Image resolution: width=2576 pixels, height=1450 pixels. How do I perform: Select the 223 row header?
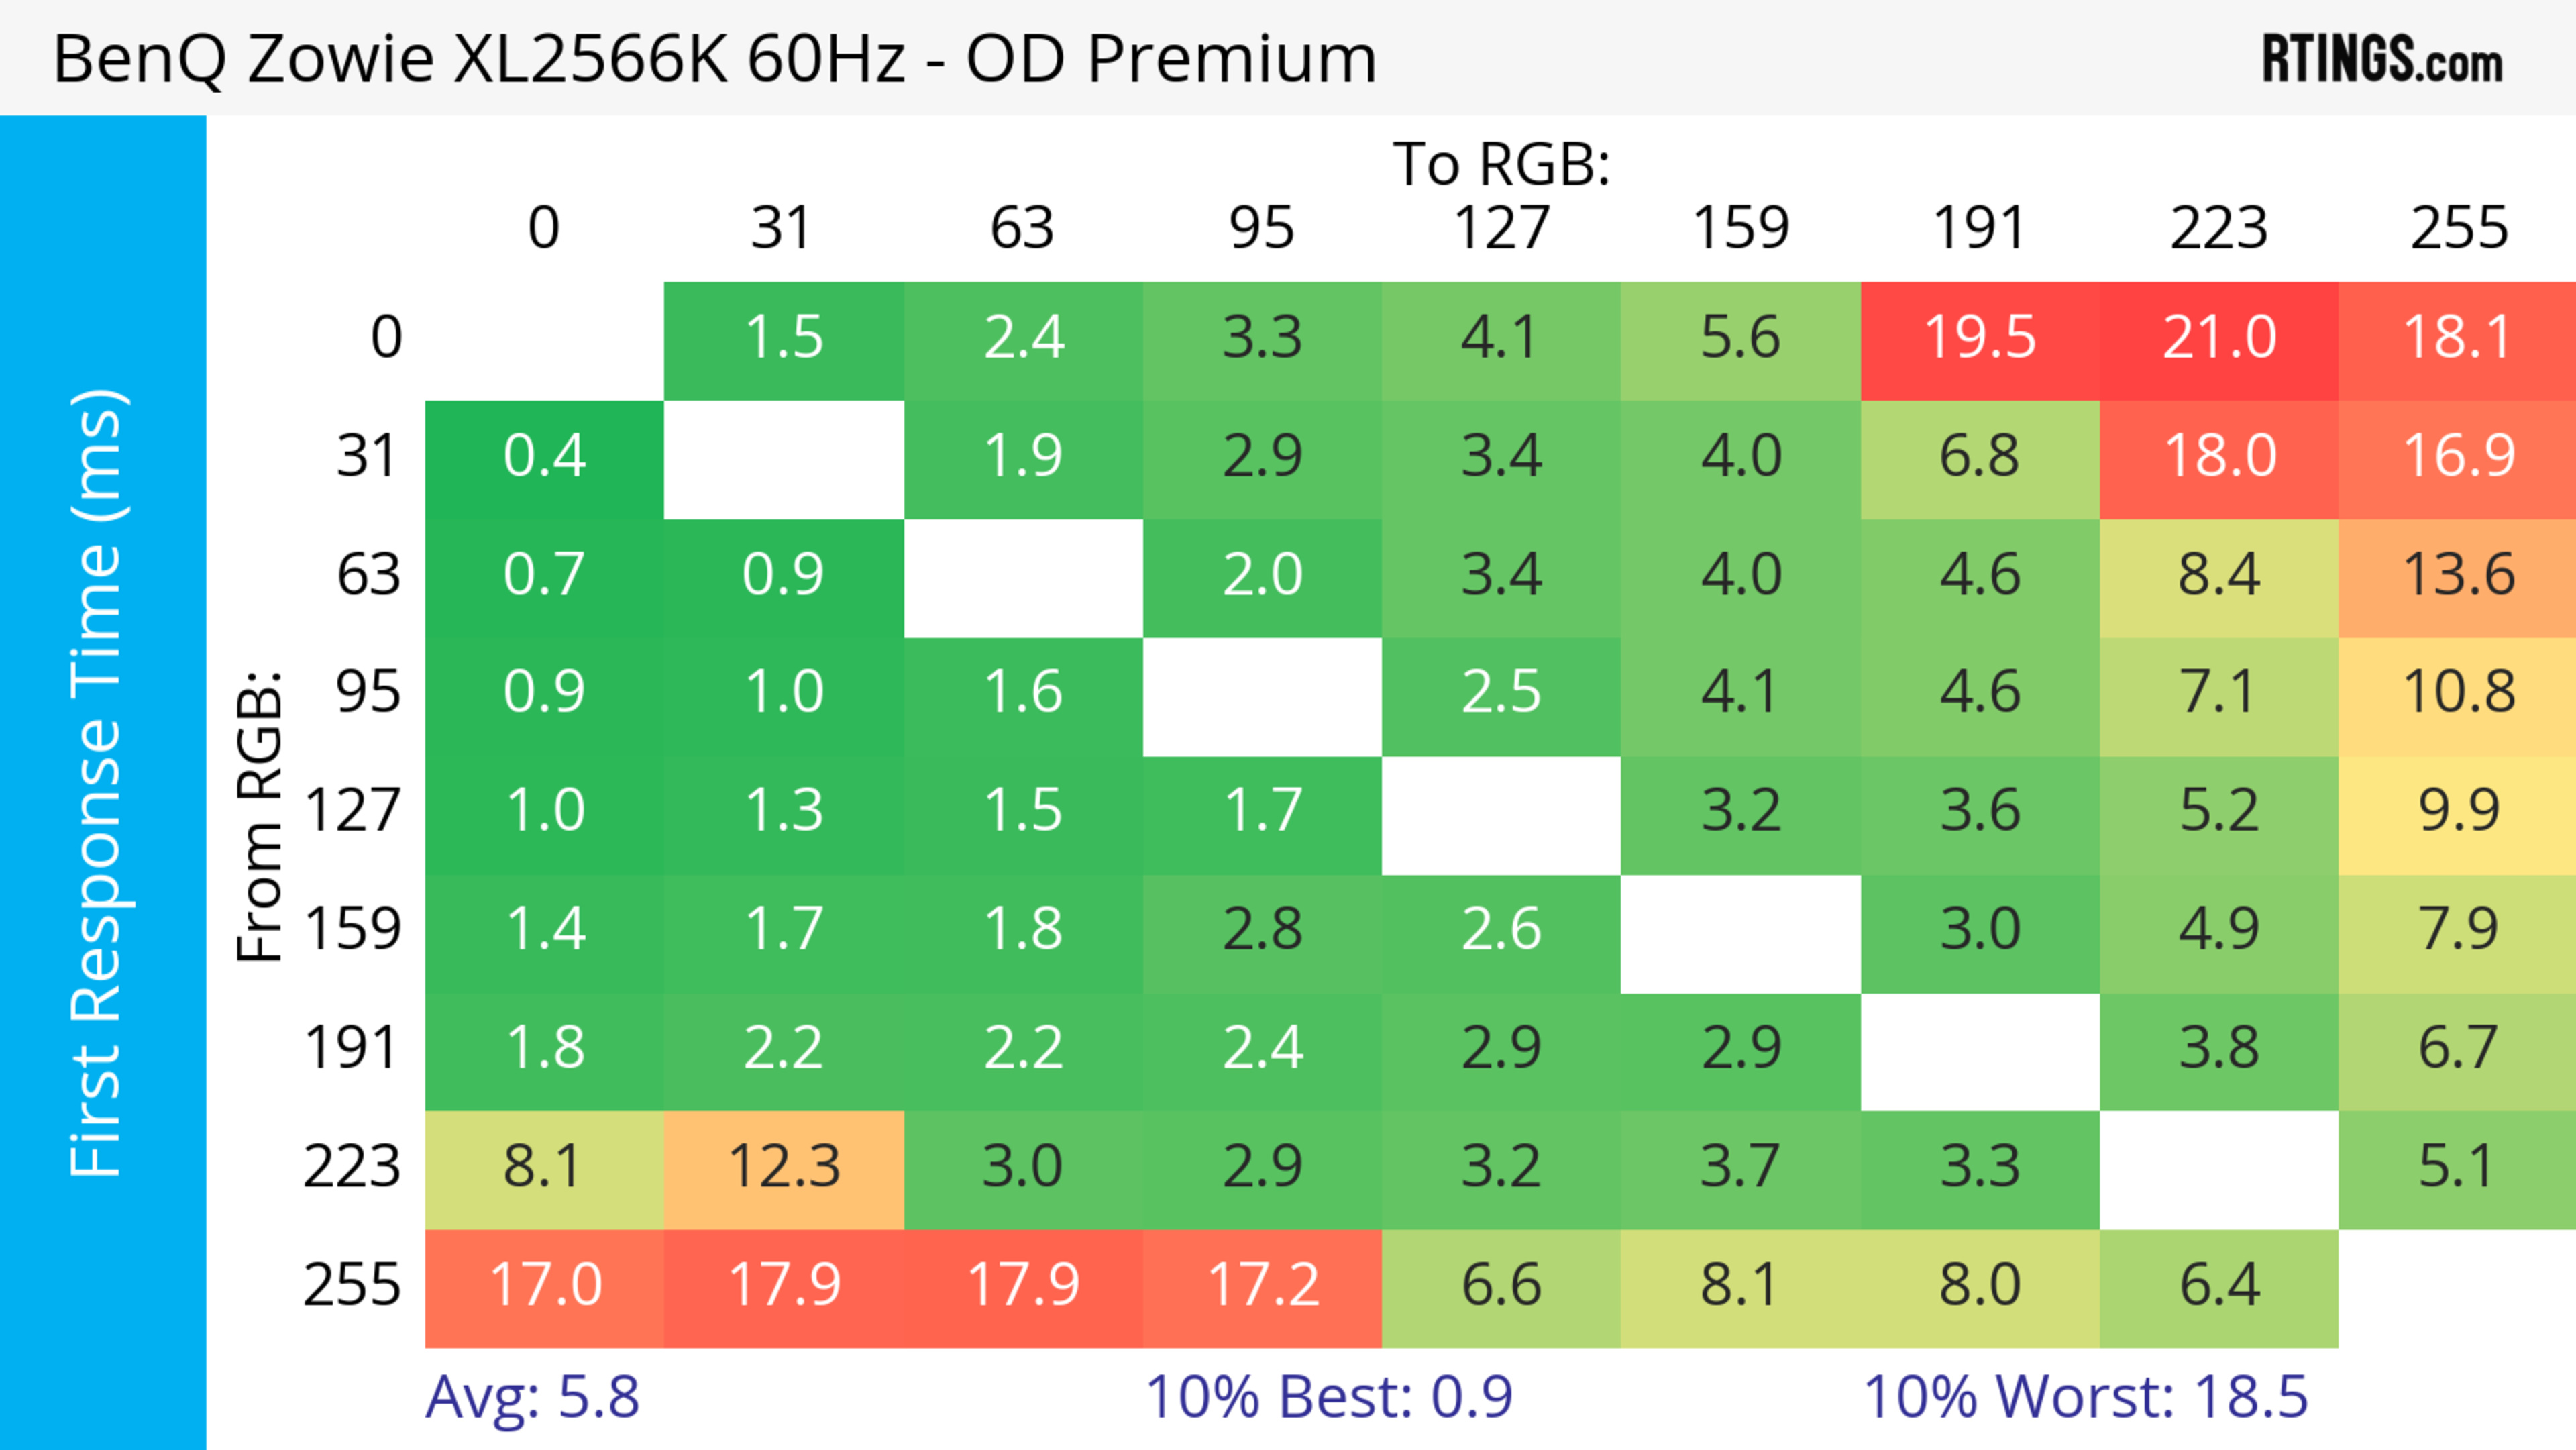[x=352, y=1167]
